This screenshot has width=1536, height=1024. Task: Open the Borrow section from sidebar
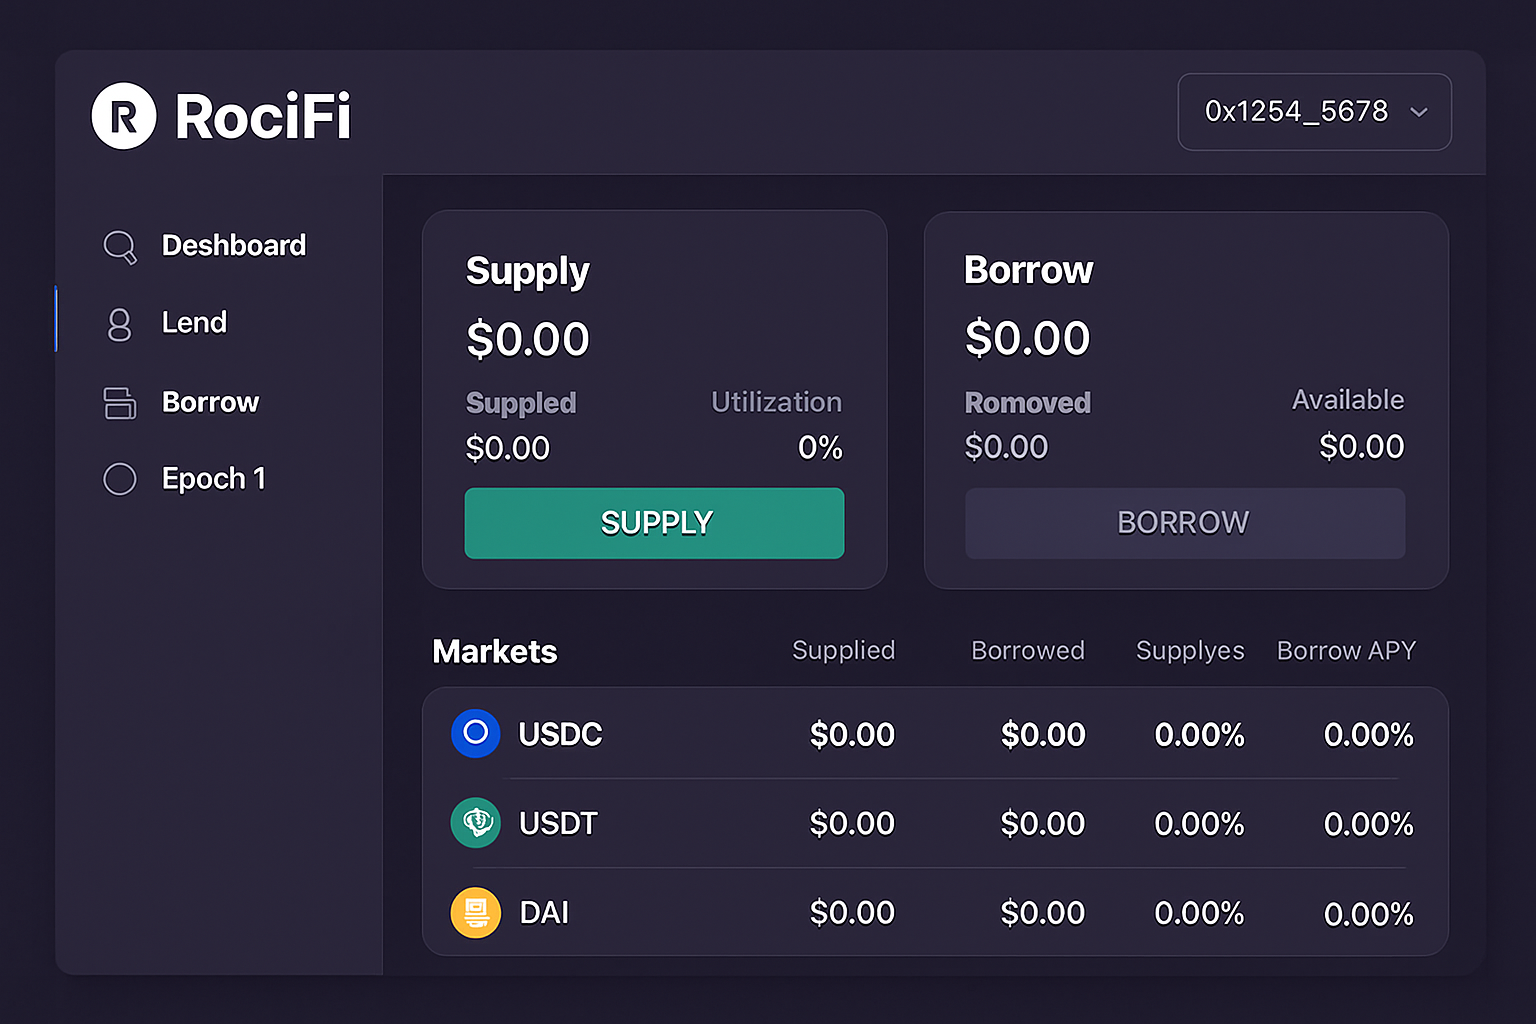pos(210,402)
